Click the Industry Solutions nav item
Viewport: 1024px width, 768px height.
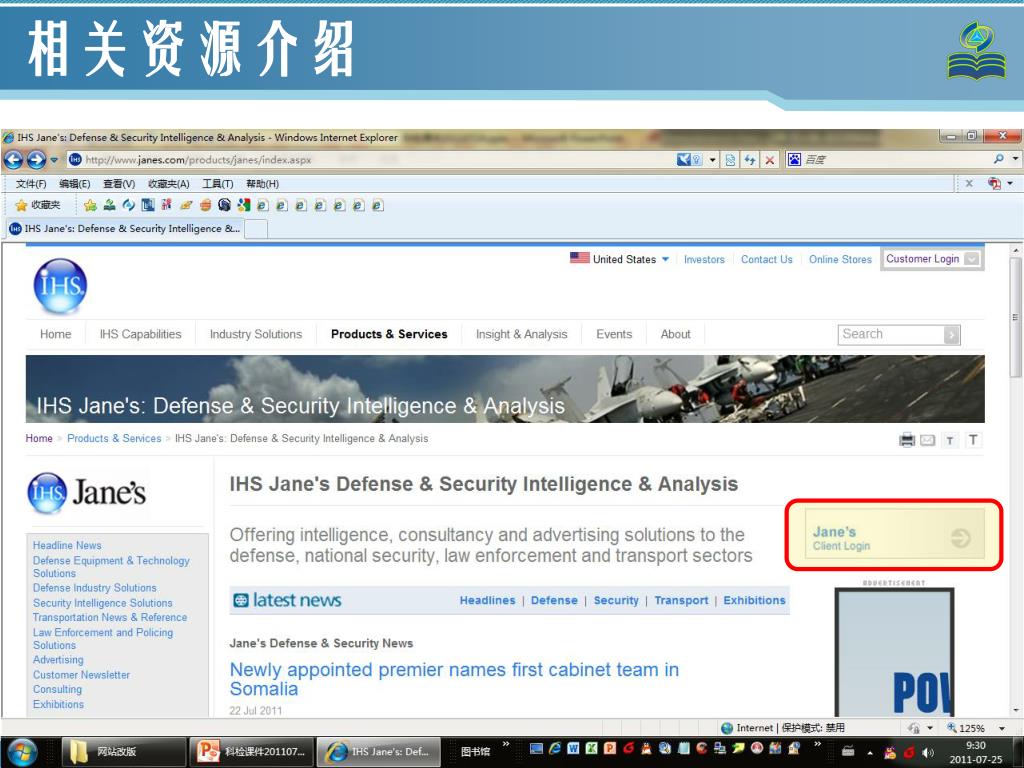tap(255, 334)
